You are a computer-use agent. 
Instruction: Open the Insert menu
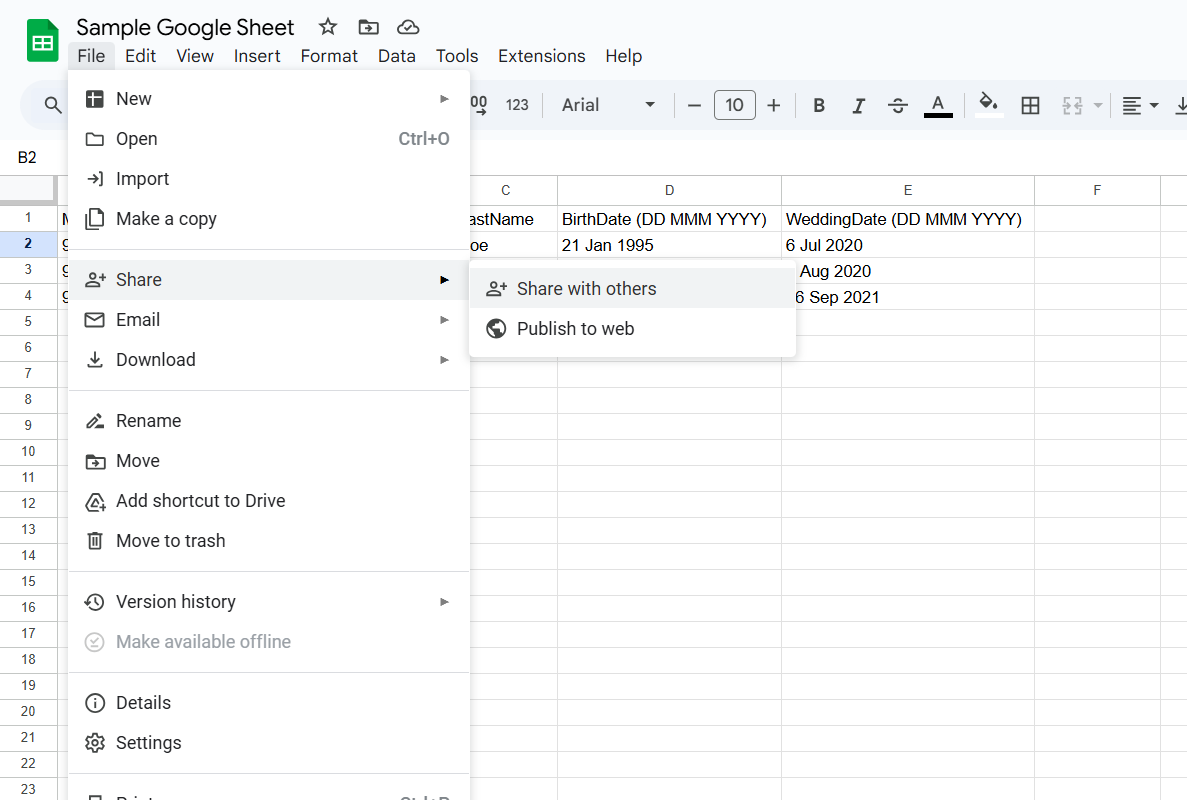coord(257,56)
